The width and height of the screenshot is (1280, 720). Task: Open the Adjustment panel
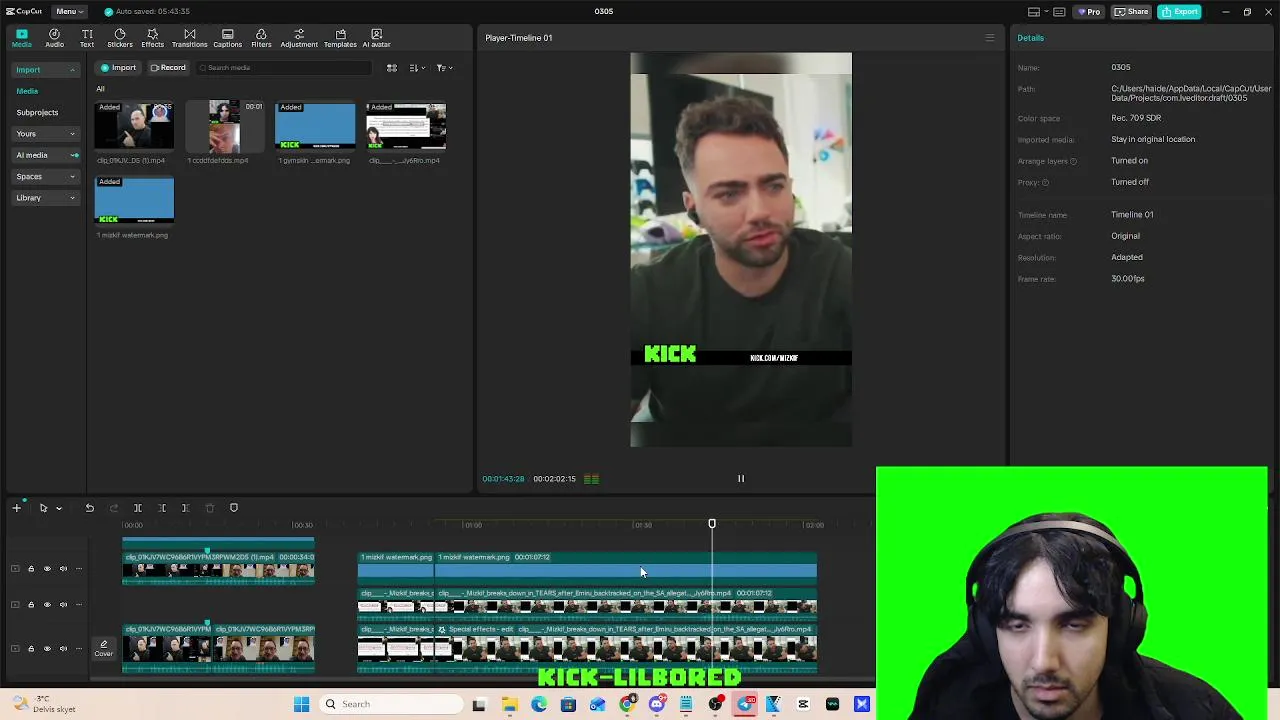point(299,38)
